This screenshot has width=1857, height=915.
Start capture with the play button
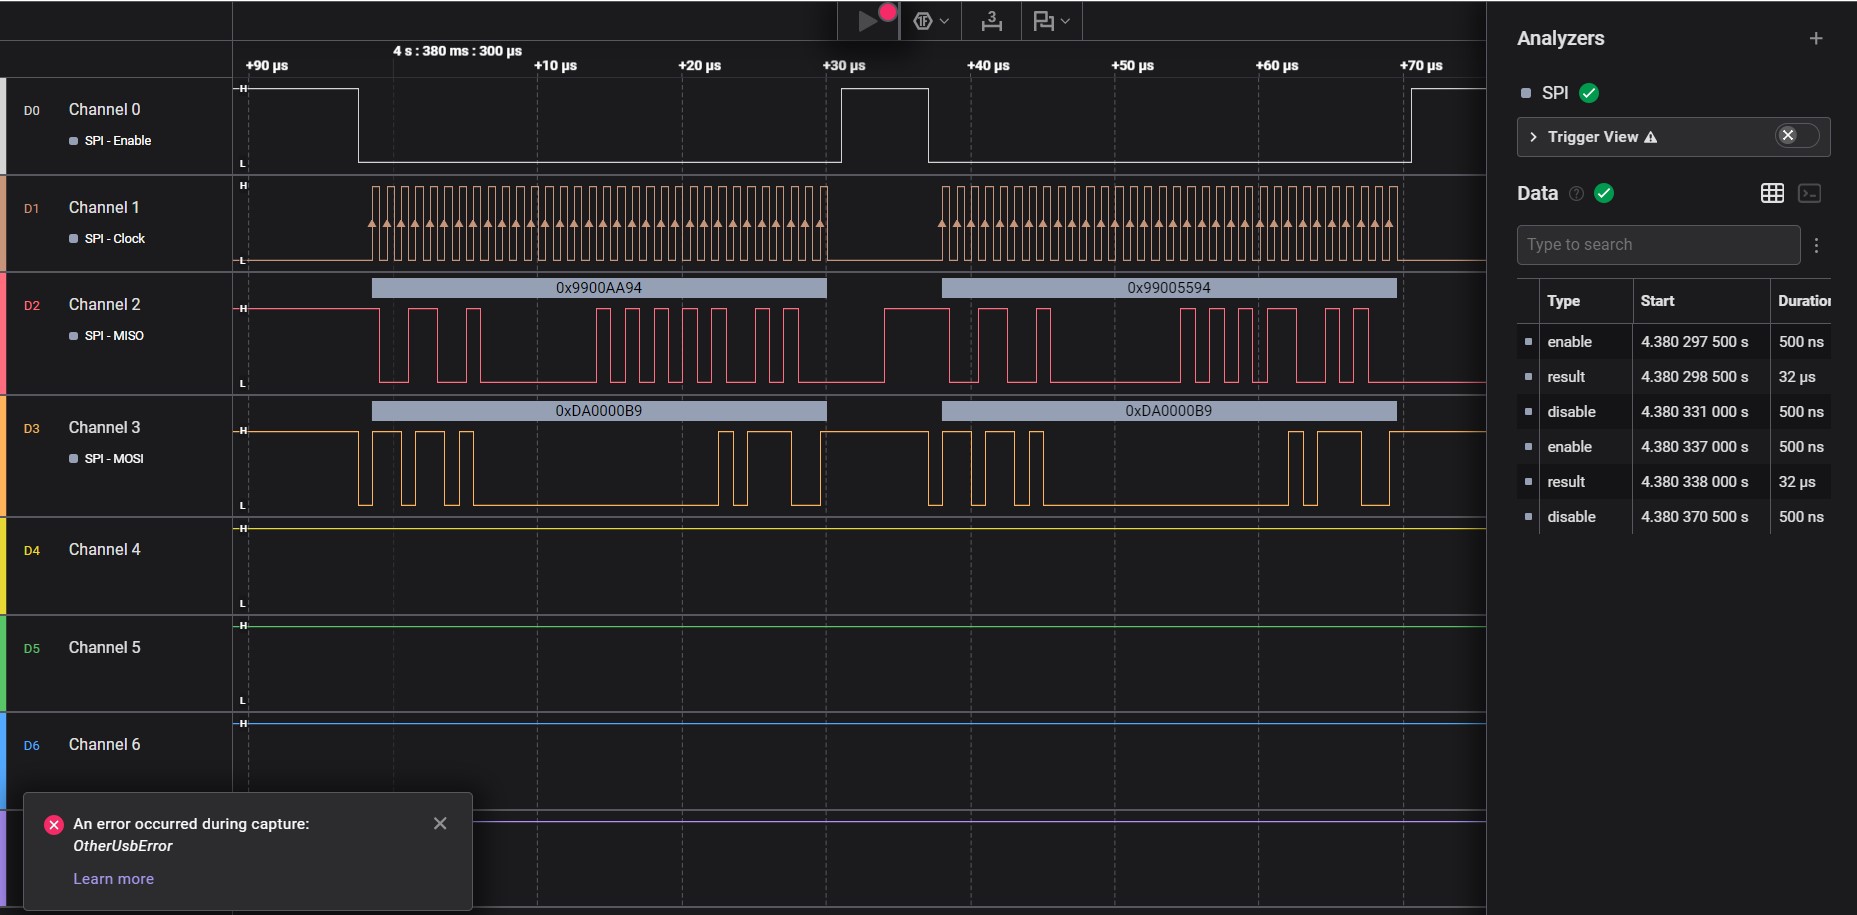869,21
